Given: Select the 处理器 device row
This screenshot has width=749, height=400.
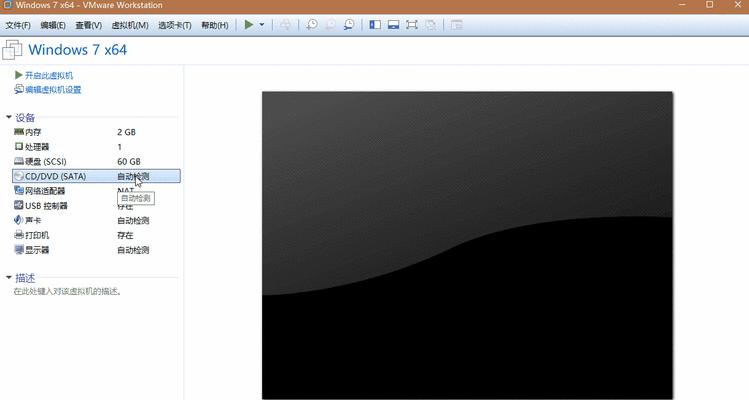Looking at the screenshot, I should (96, 147).
